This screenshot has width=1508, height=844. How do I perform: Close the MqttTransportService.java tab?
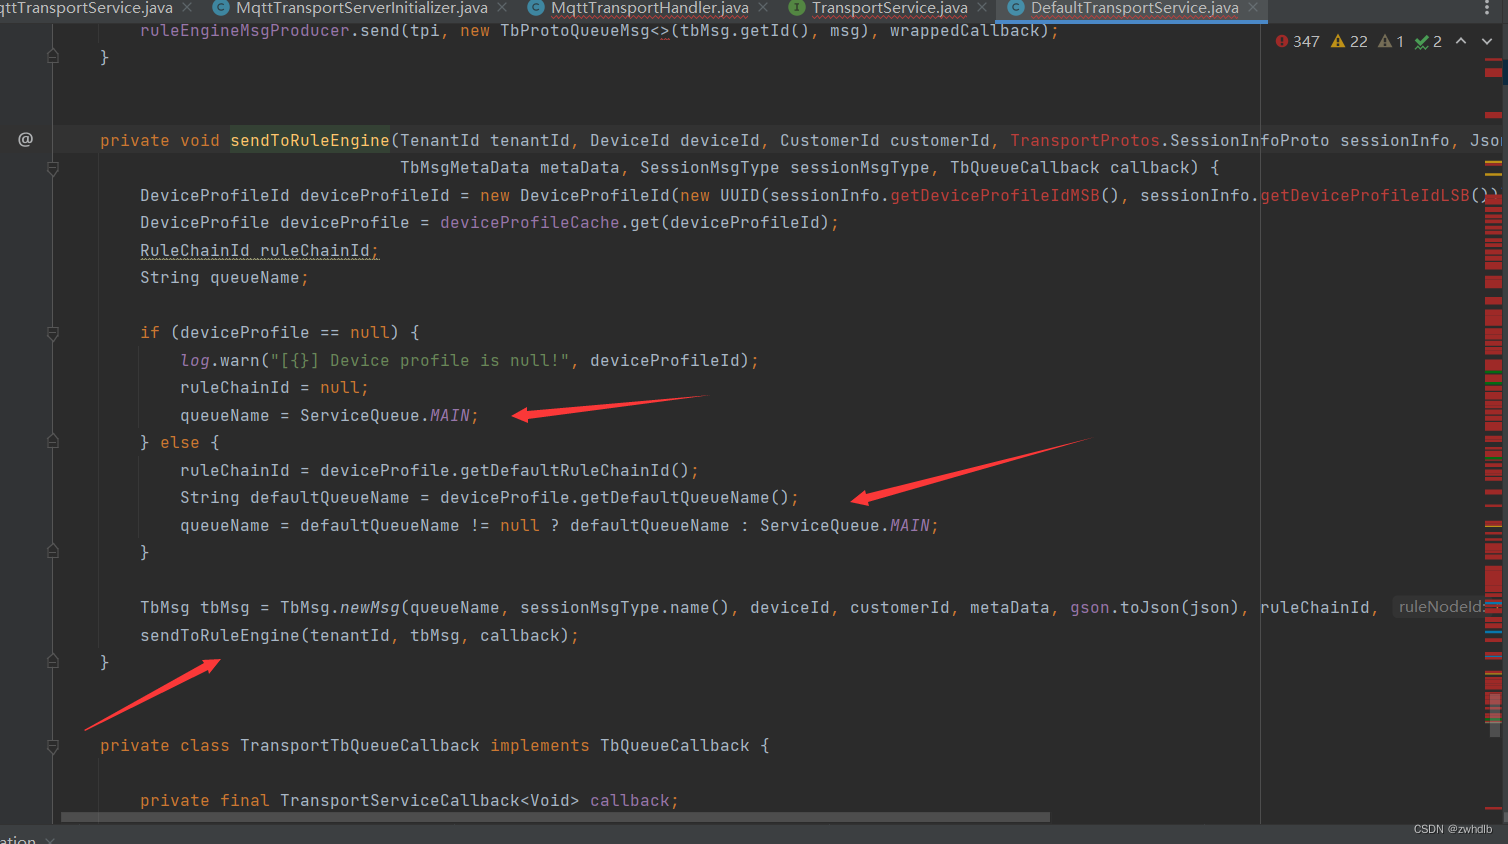187,8
